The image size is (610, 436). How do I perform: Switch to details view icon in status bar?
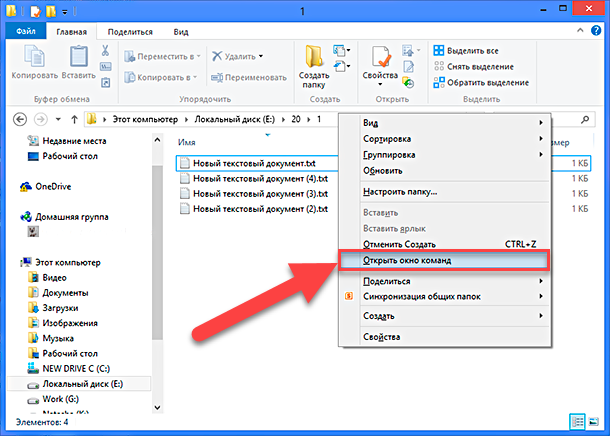(577, 422)
